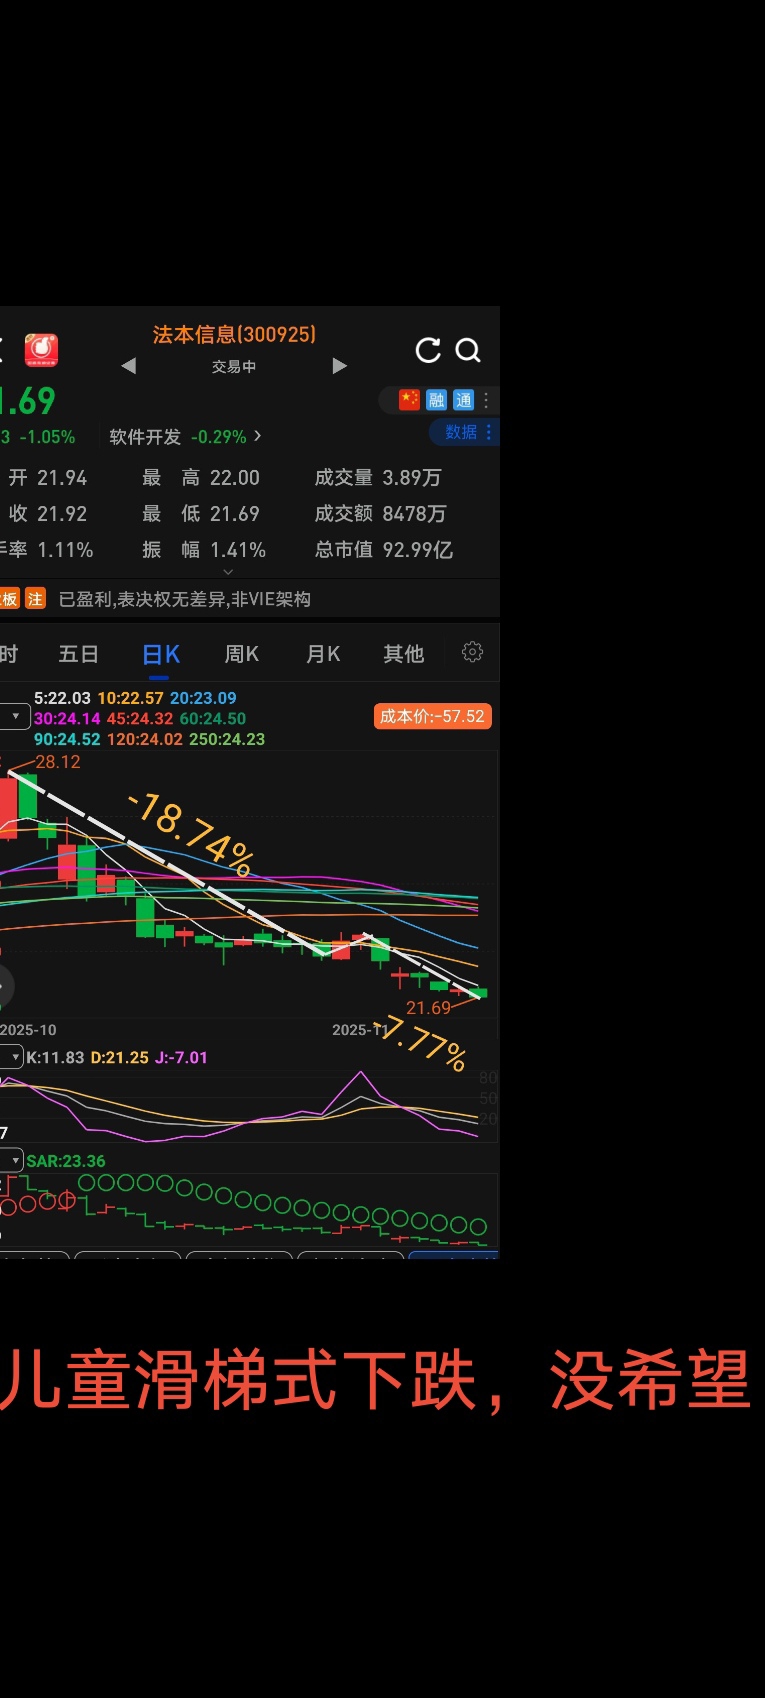765x1698 pixels.
Task: Open the 数据 data button
Action: 464,432
